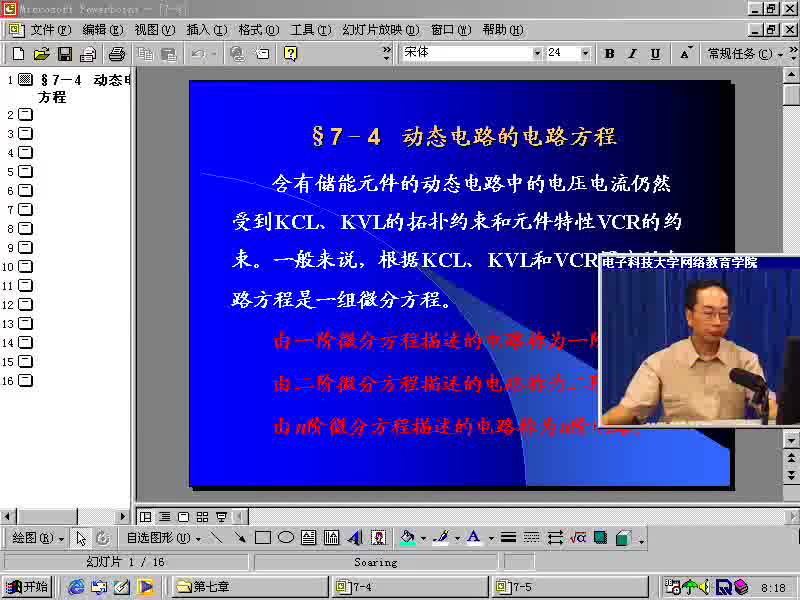Expand more standard toolbar buttons chevron
This screenshot has width=800, height=600.
[x=387, y=53]
